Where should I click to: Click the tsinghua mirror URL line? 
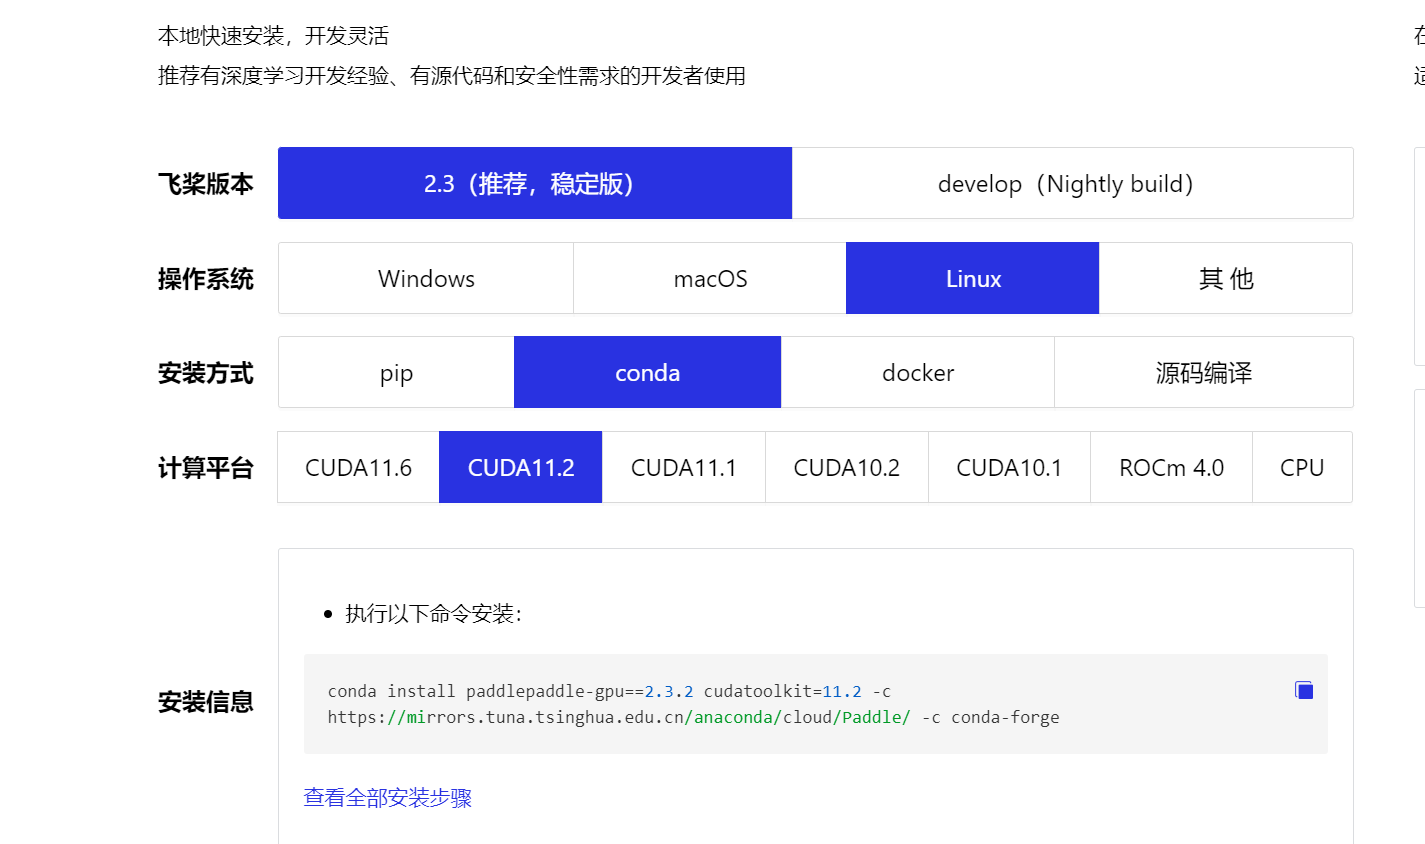(x=693, y=717)
